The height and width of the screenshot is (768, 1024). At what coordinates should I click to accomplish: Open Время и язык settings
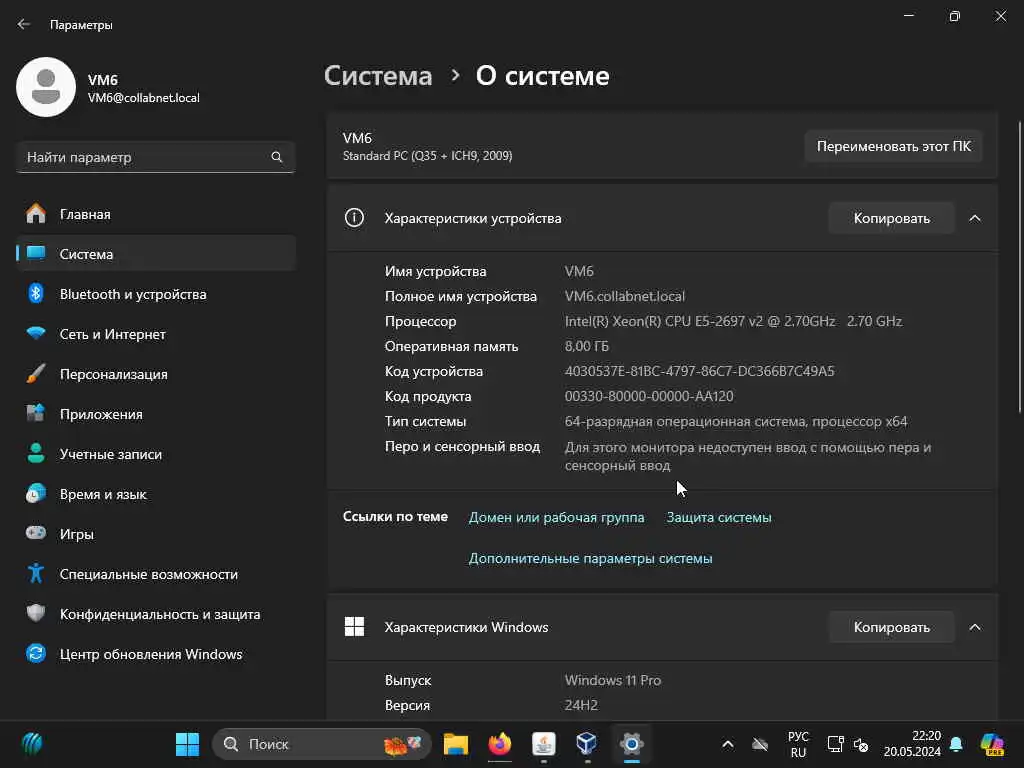[156, 494]
